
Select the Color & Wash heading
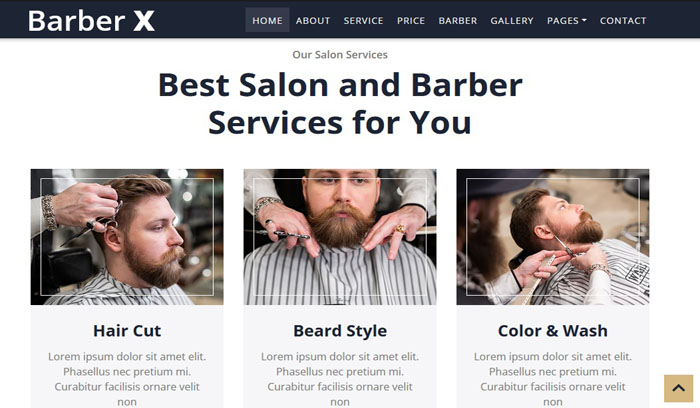[x=553, y=331]
